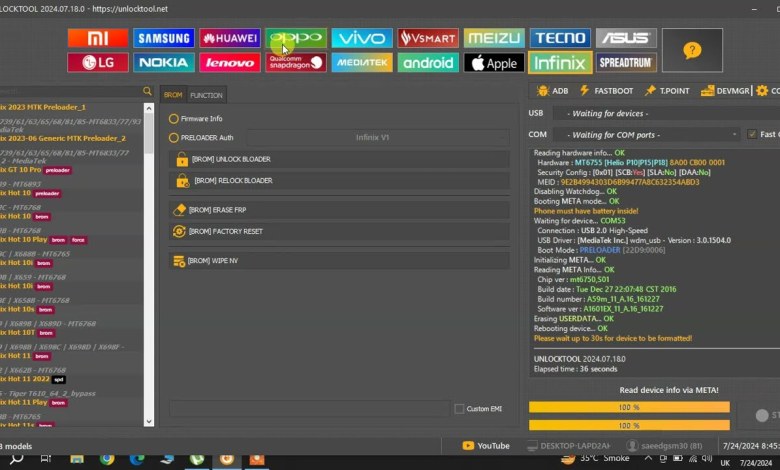
Task: Run [BROM] ERASE FRP
Action: pyautogui.click(x=339, y=210)
